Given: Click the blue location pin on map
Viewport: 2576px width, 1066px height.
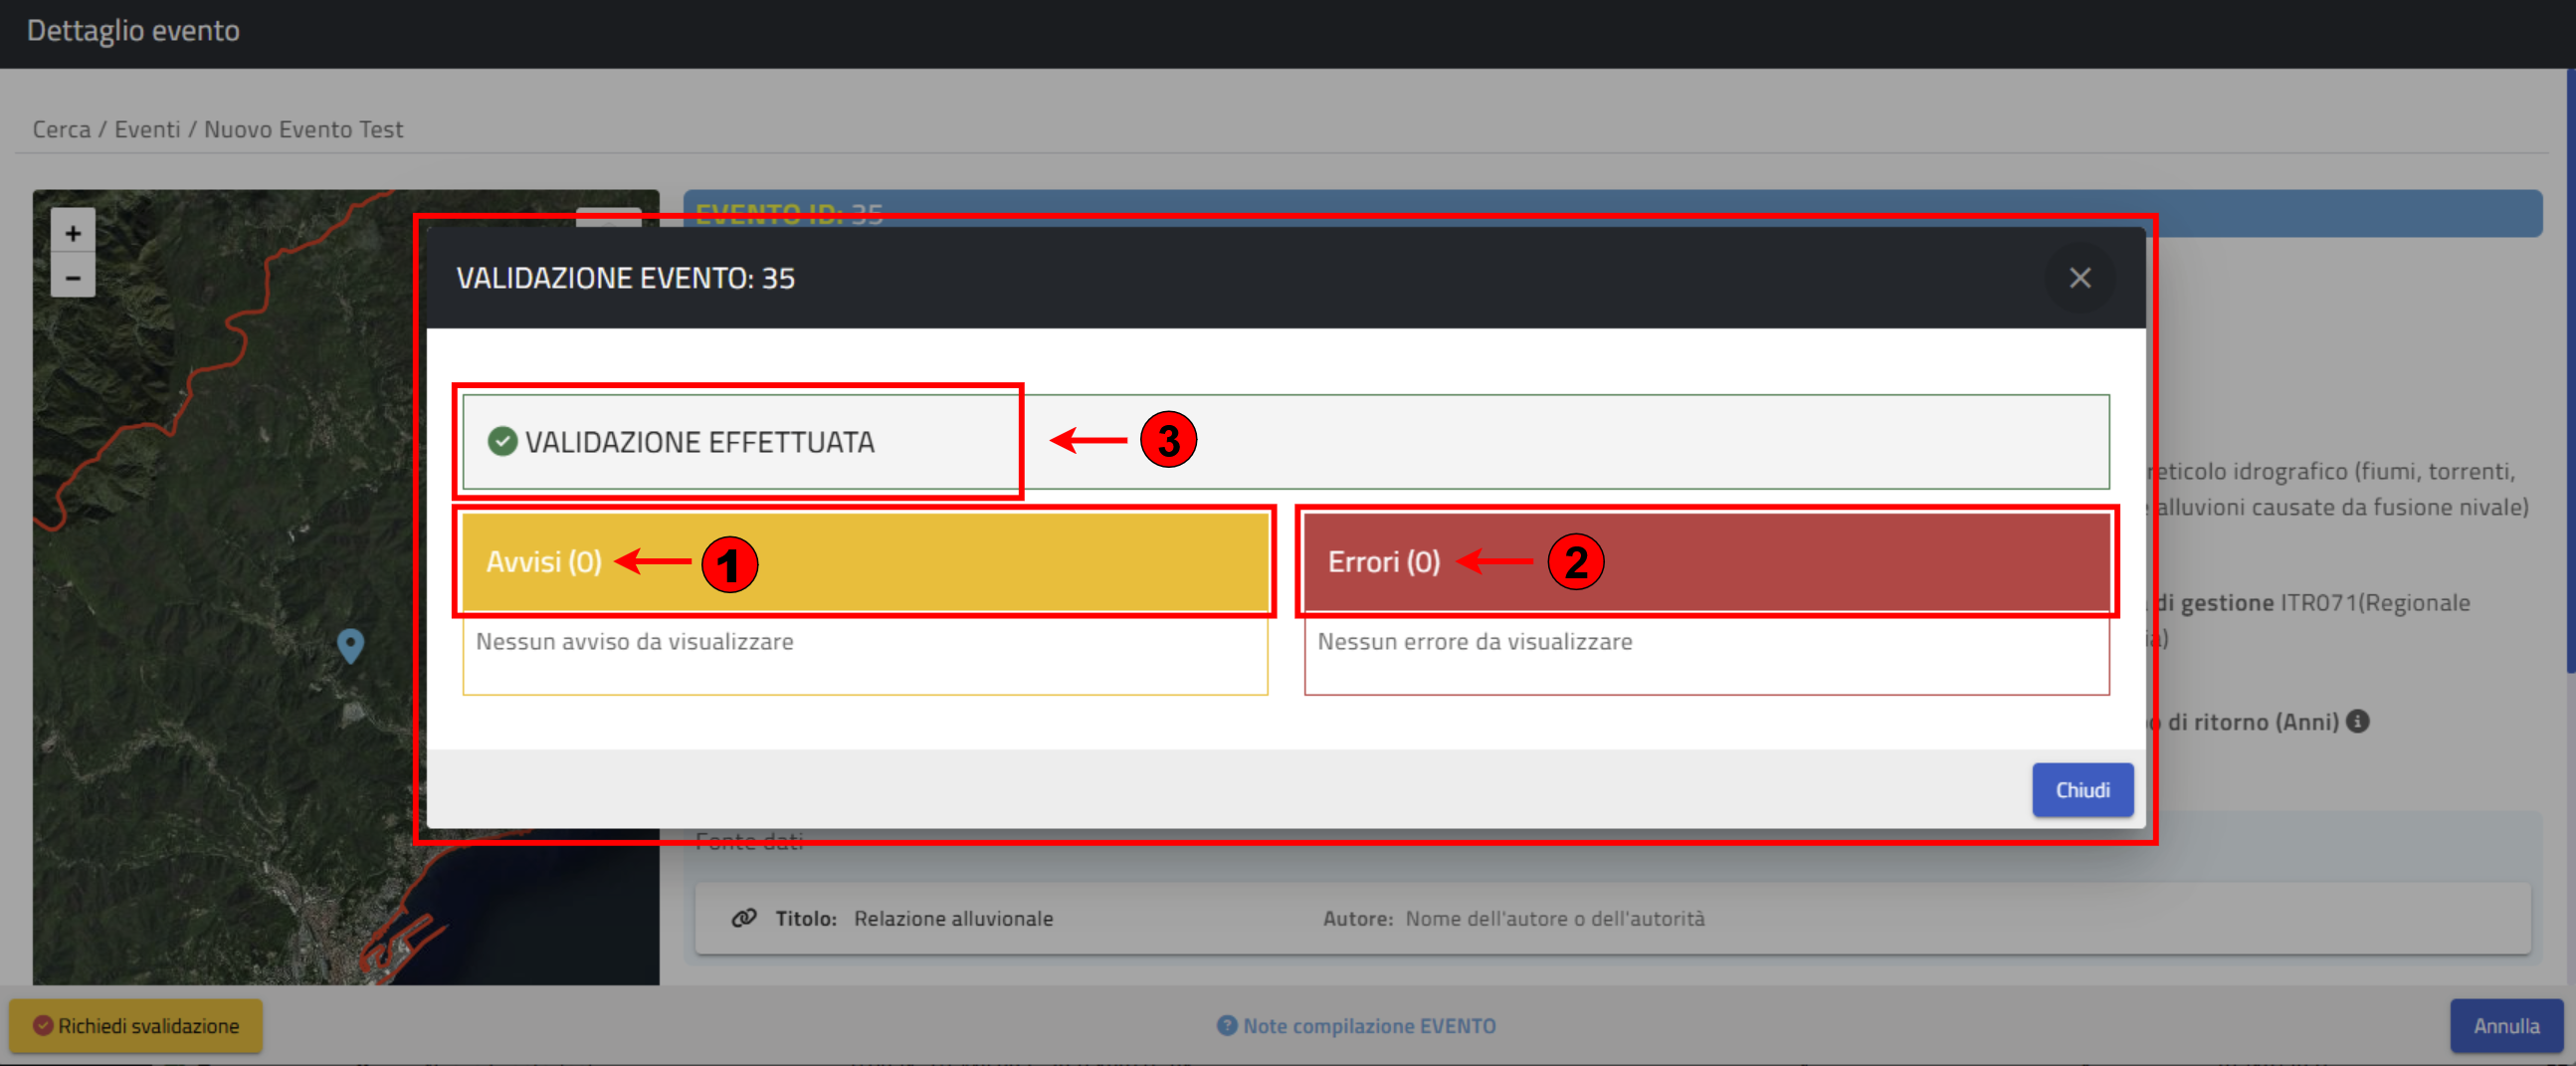Looking at the screenshot, I should point(350,644).
